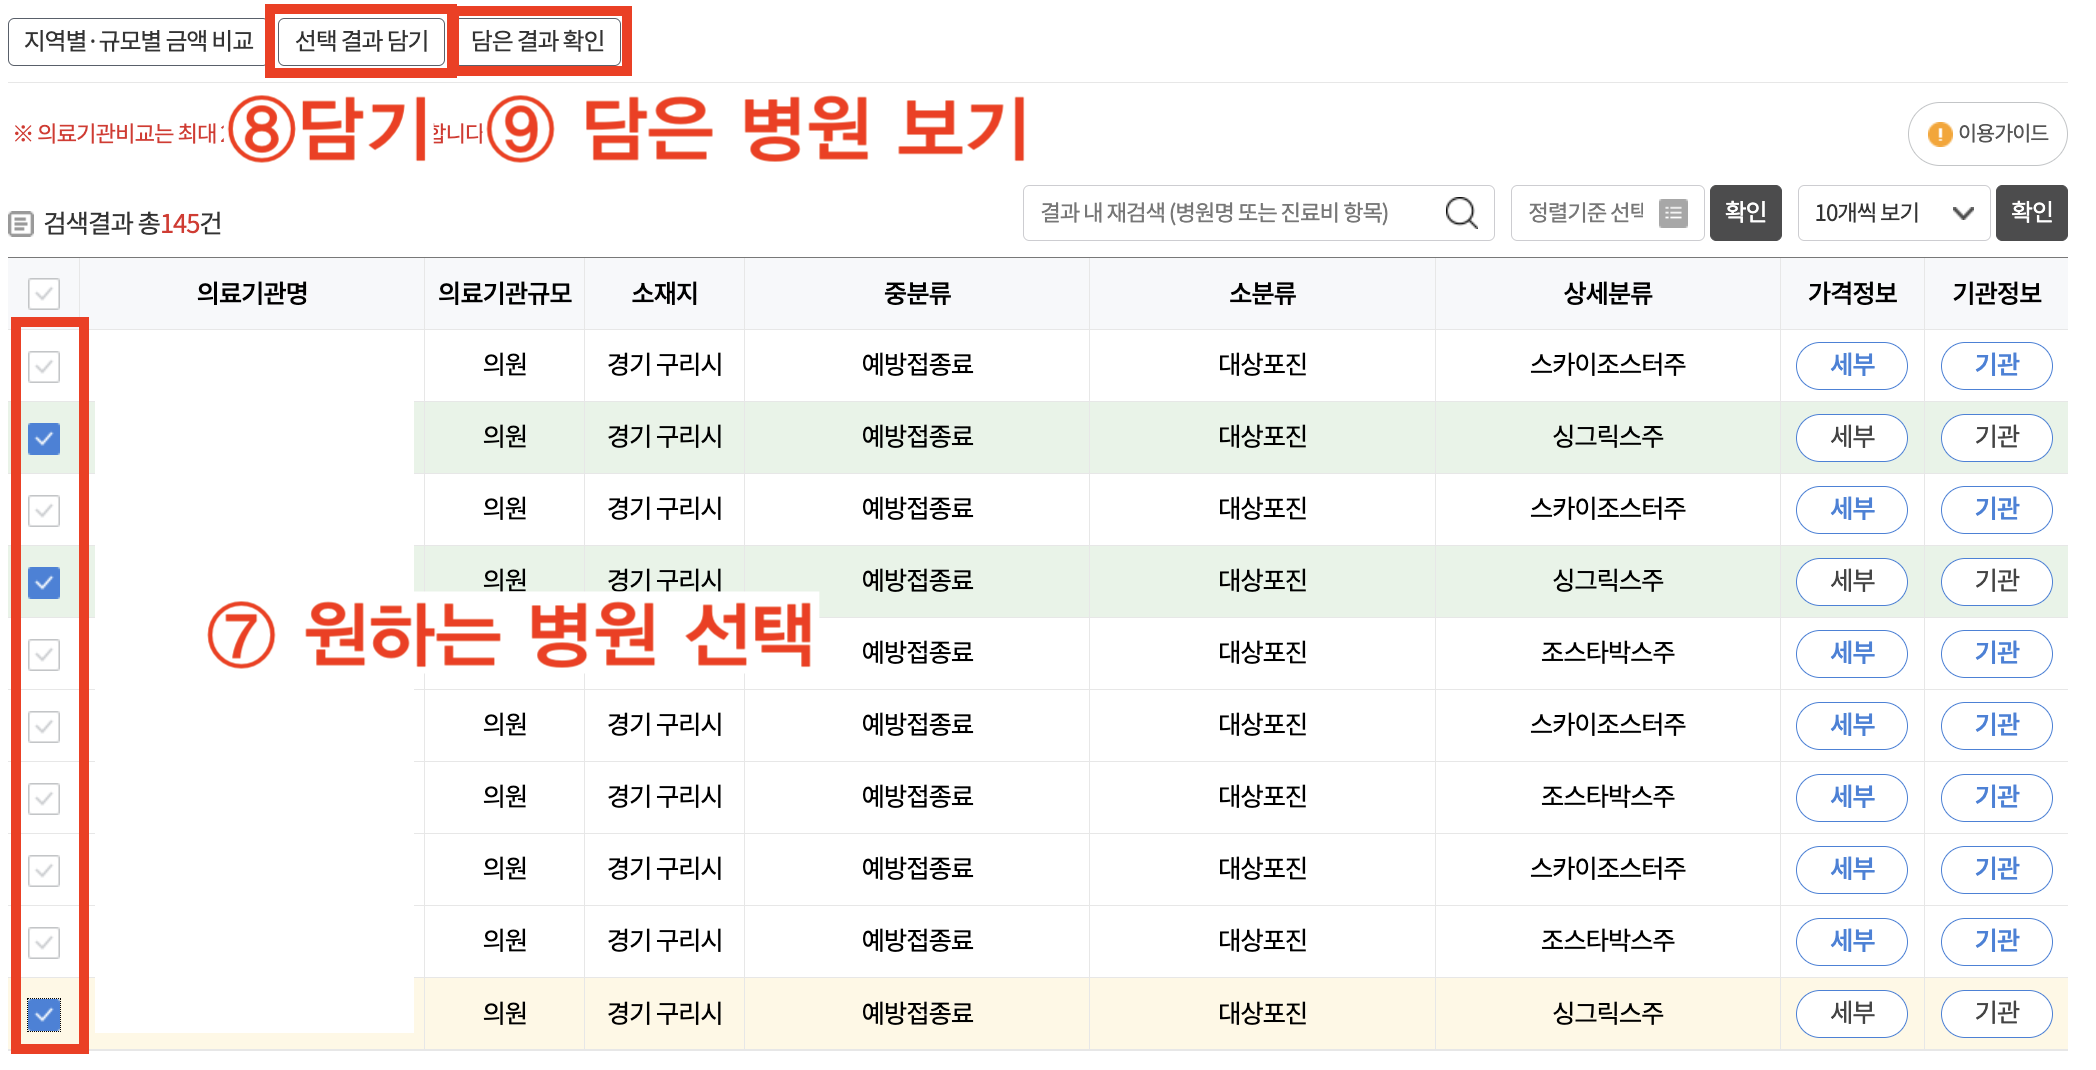Screen dimensions: 2096x1070
Task: Click the orange exclamation icon beside 이용가이드
Action: coord(1939,134)
